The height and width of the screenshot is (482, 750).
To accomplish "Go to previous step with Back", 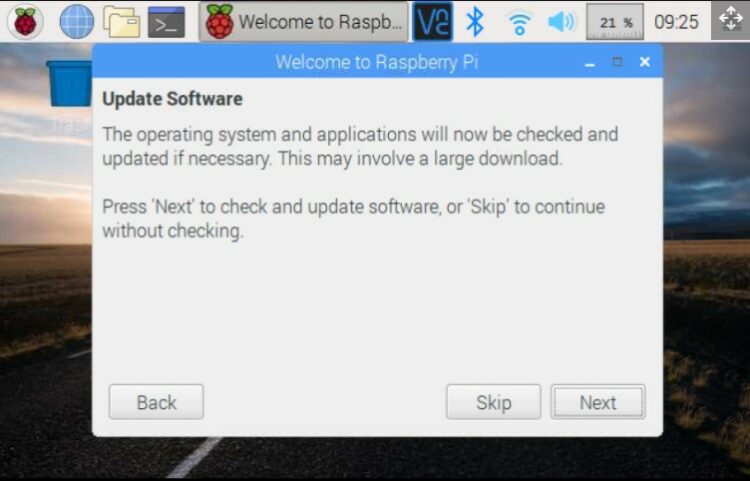I will (156, 402).
